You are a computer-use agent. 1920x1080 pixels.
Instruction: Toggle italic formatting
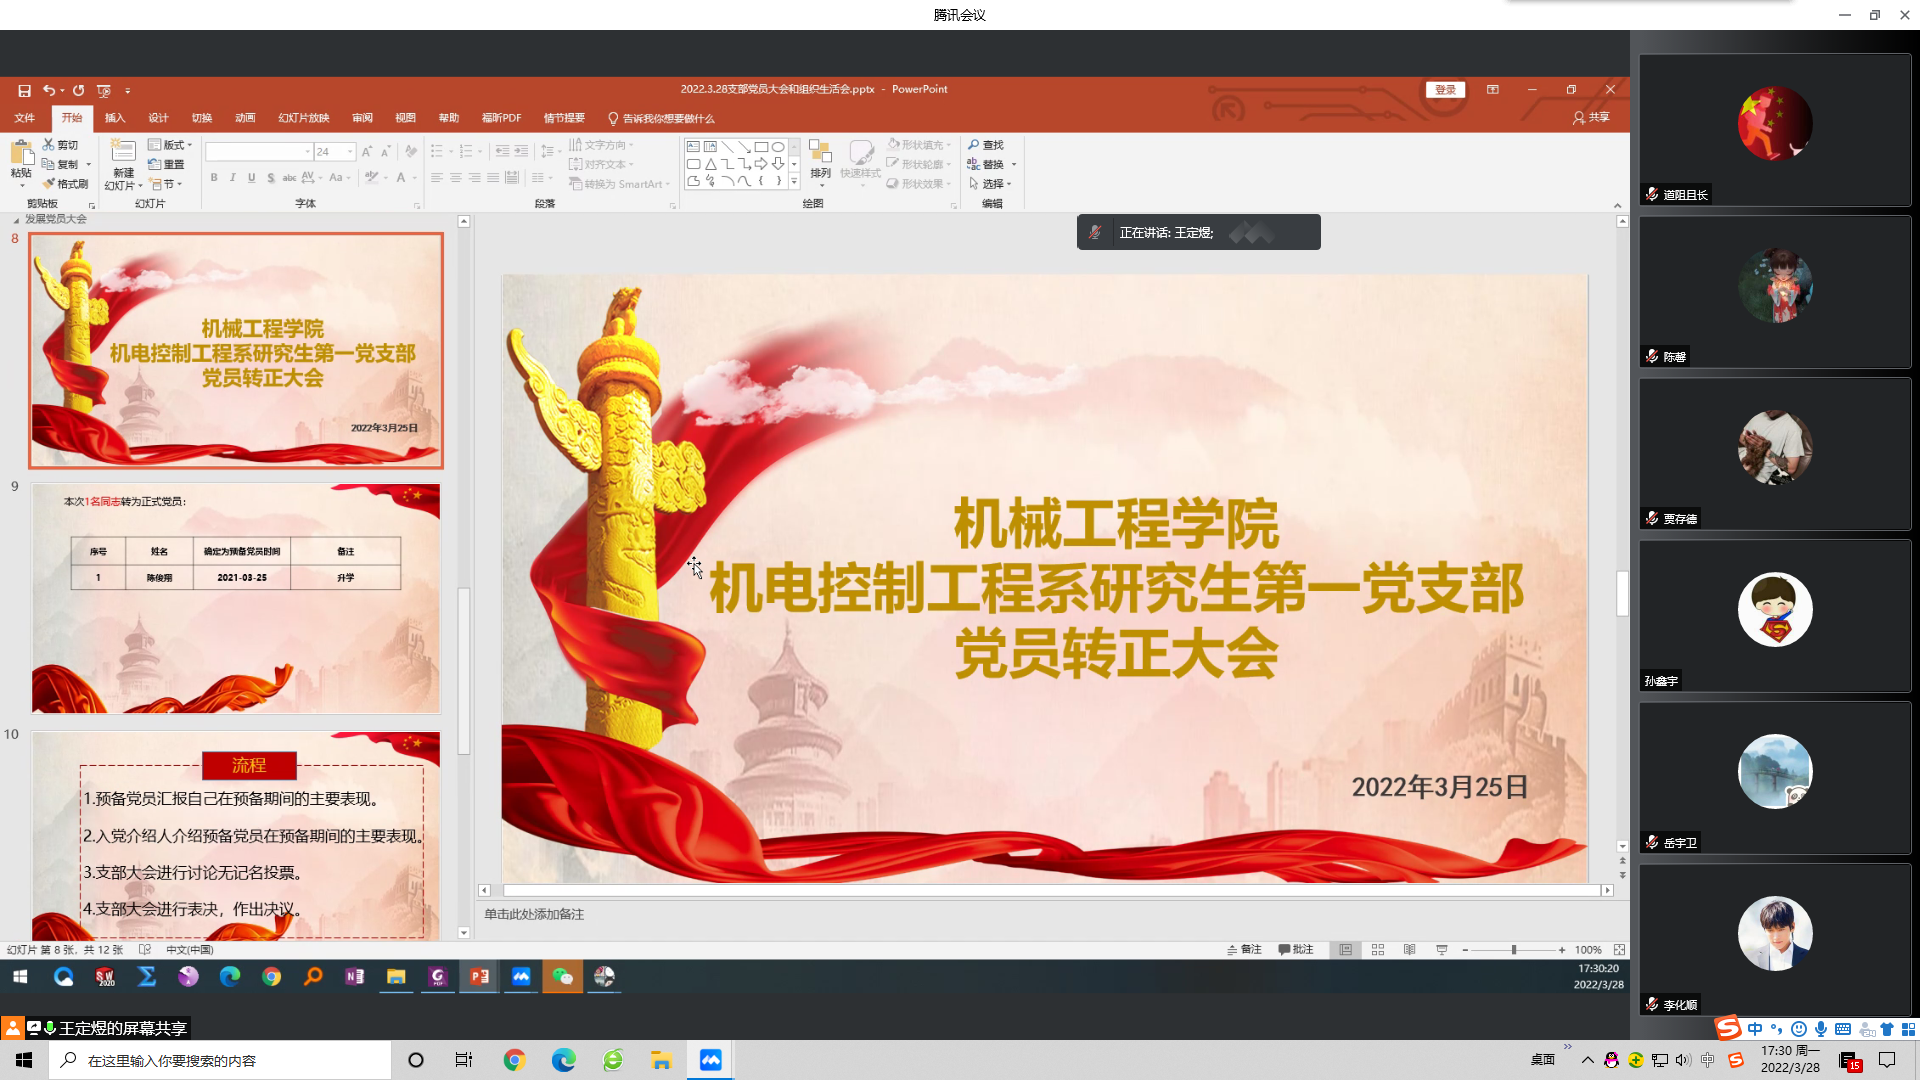(x=232, y=177)
